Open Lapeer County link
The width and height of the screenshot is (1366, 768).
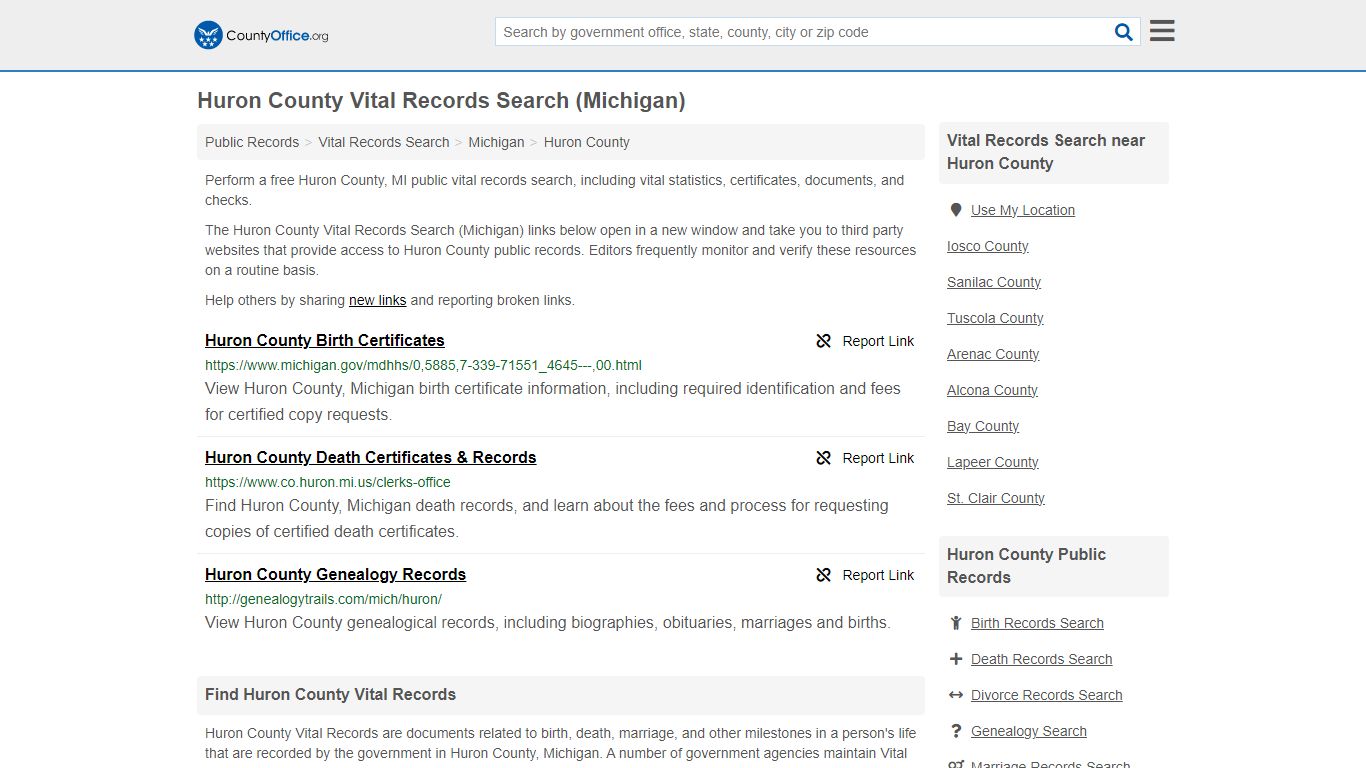click(x=993, y=462)
